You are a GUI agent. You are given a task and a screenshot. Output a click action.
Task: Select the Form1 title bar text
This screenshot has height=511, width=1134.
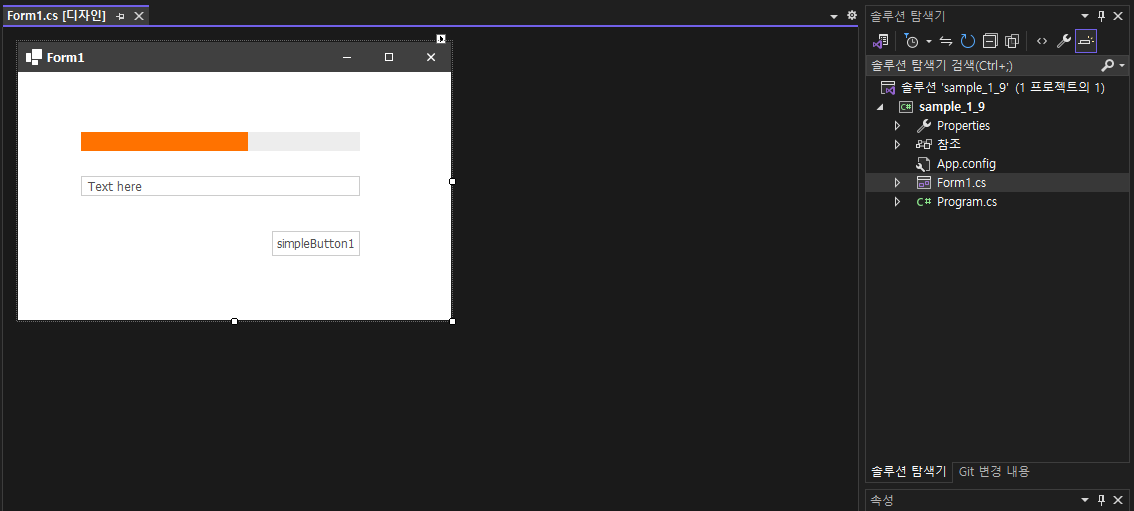coord(66,58)
